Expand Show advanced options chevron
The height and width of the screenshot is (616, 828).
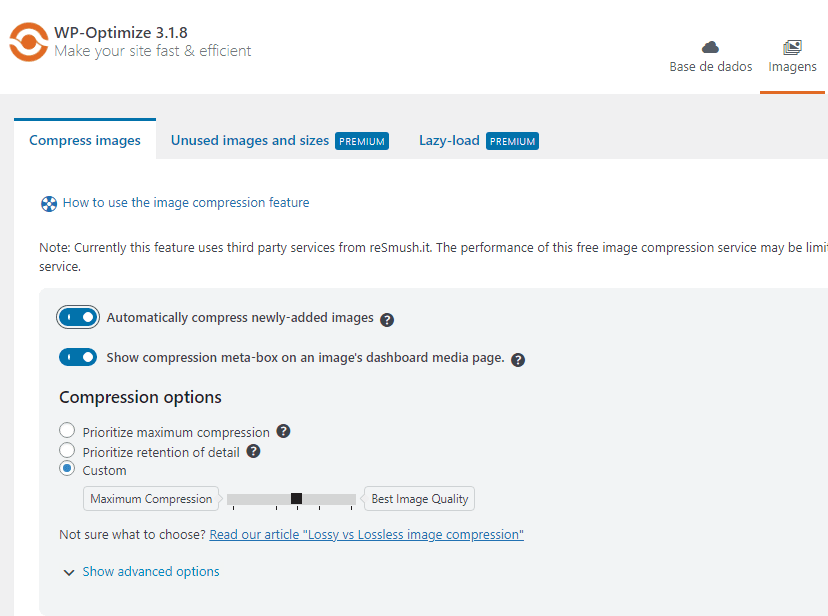69,572
